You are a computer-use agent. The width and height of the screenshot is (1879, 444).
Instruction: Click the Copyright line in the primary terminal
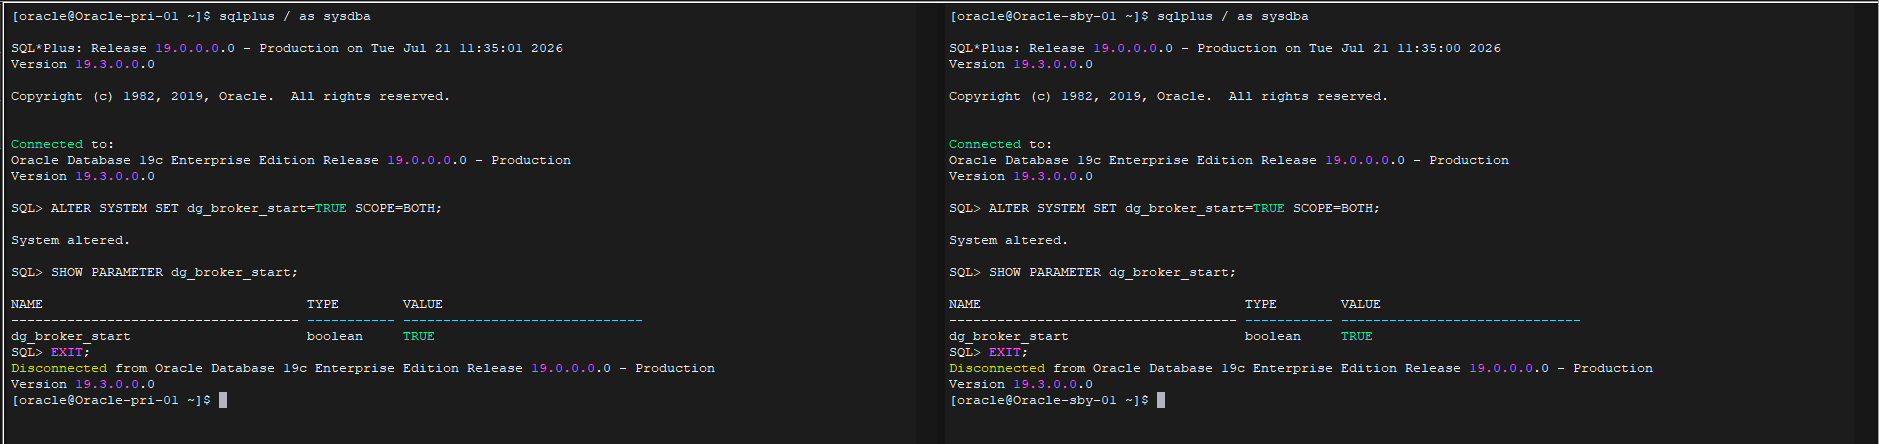click(231, 96)
